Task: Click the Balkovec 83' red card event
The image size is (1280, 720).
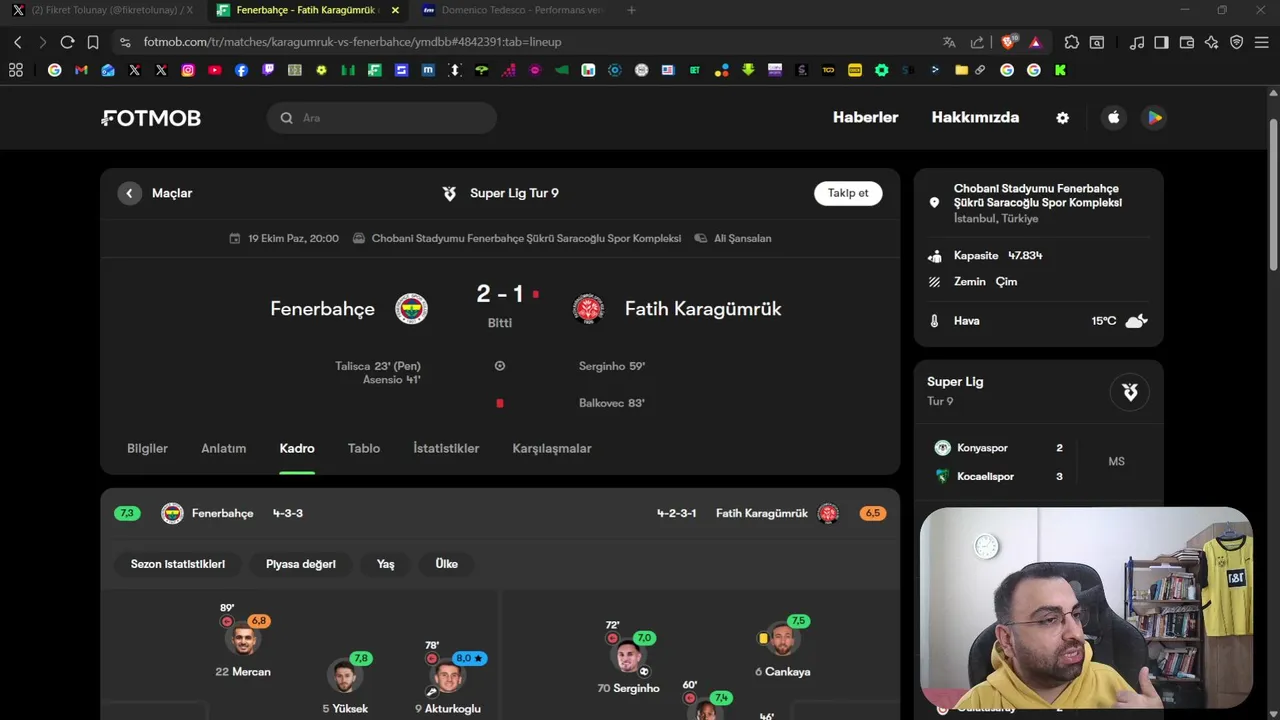Action: click(x=612, y=403)
